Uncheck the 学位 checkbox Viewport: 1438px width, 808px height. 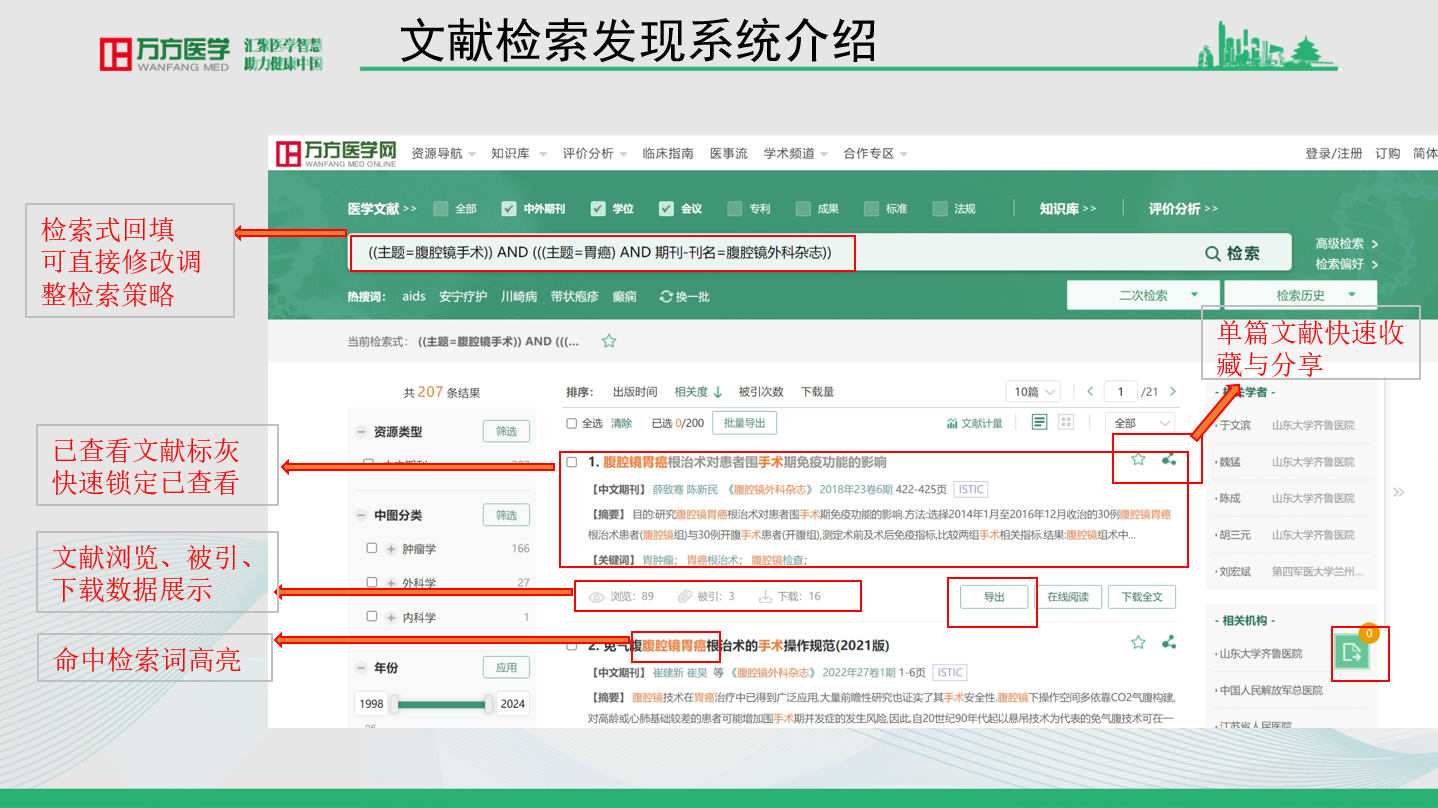coord(598,209)
